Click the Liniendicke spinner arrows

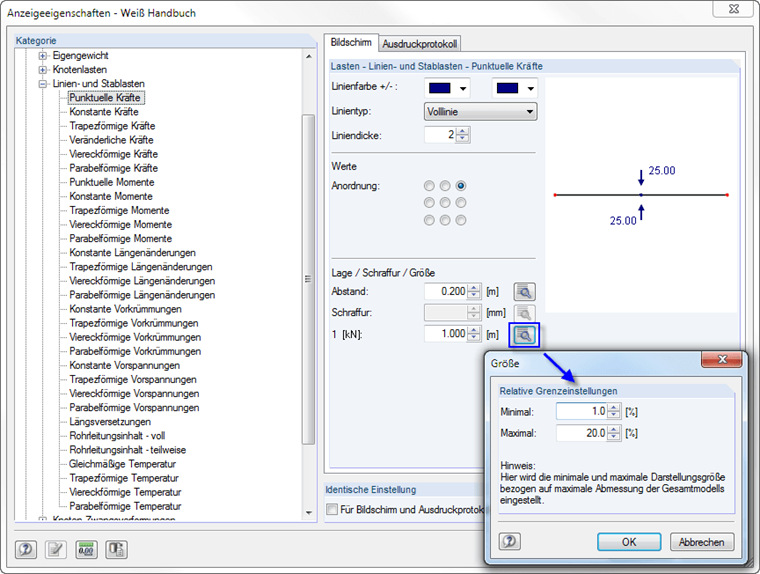click(x=463, y=135)
